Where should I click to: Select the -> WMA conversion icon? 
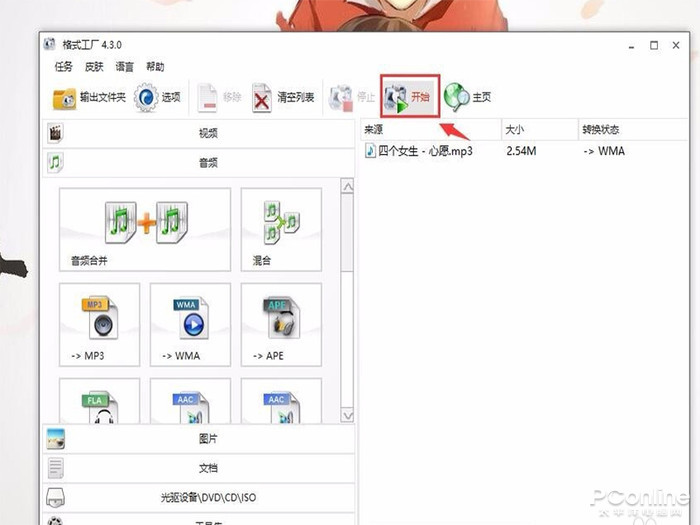(190, 324)
